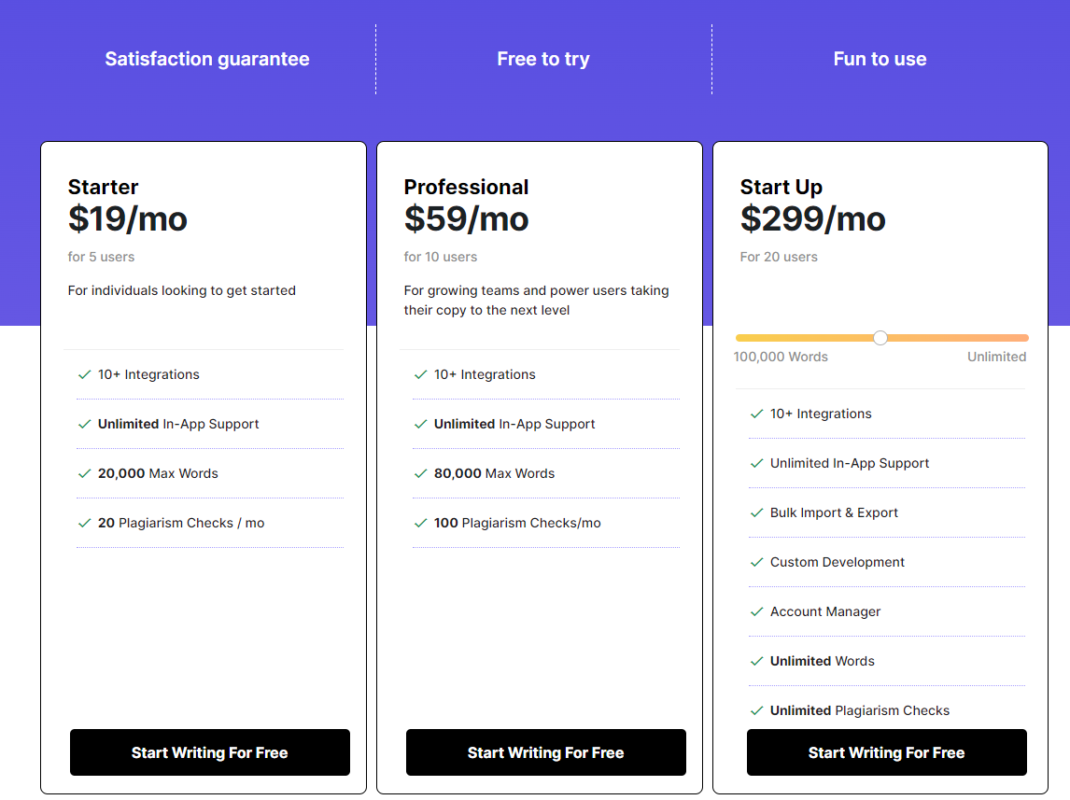Click checkmark next to 80,000 Max Words
This screenshot has width=1070, height=800.
coord(420,474)
